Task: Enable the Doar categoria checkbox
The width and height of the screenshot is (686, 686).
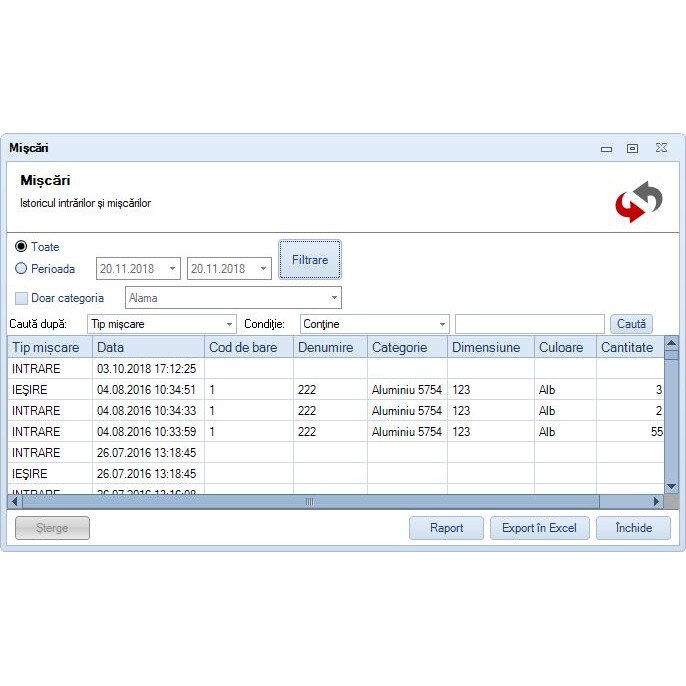Action: tap(22, 298)
